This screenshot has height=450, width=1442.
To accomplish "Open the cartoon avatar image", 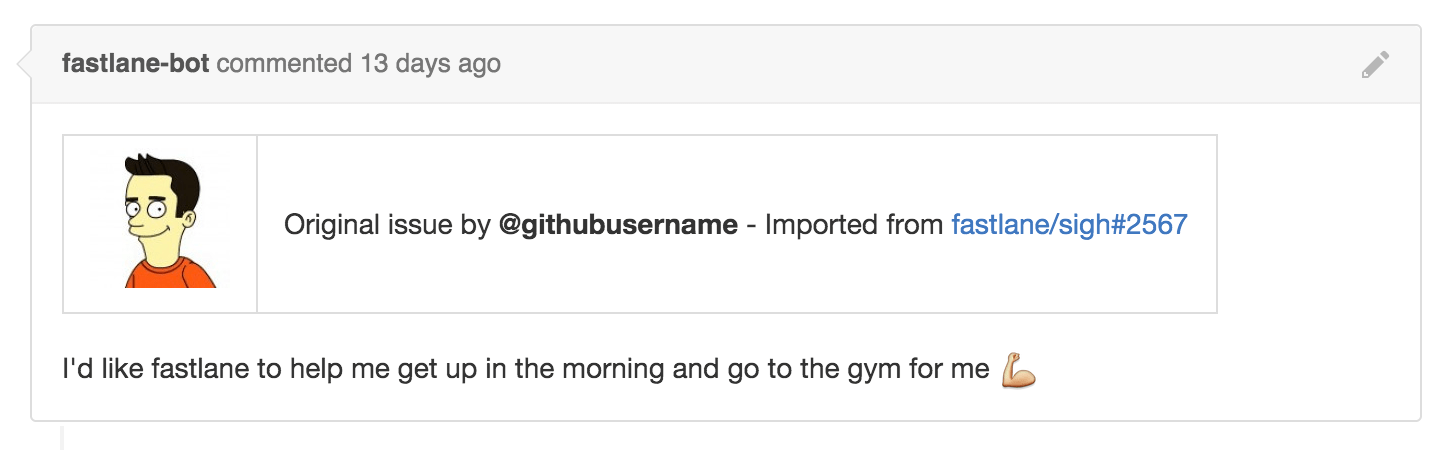I will pyautogui.click(x=161, y=222).
